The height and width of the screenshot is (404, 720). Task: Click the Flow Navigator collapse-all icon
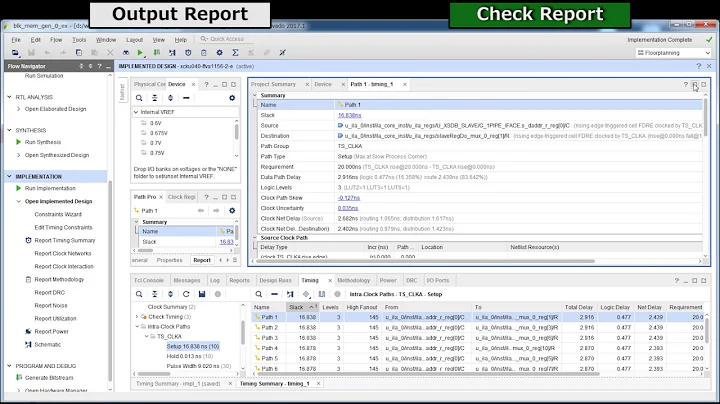pos(81,66)
